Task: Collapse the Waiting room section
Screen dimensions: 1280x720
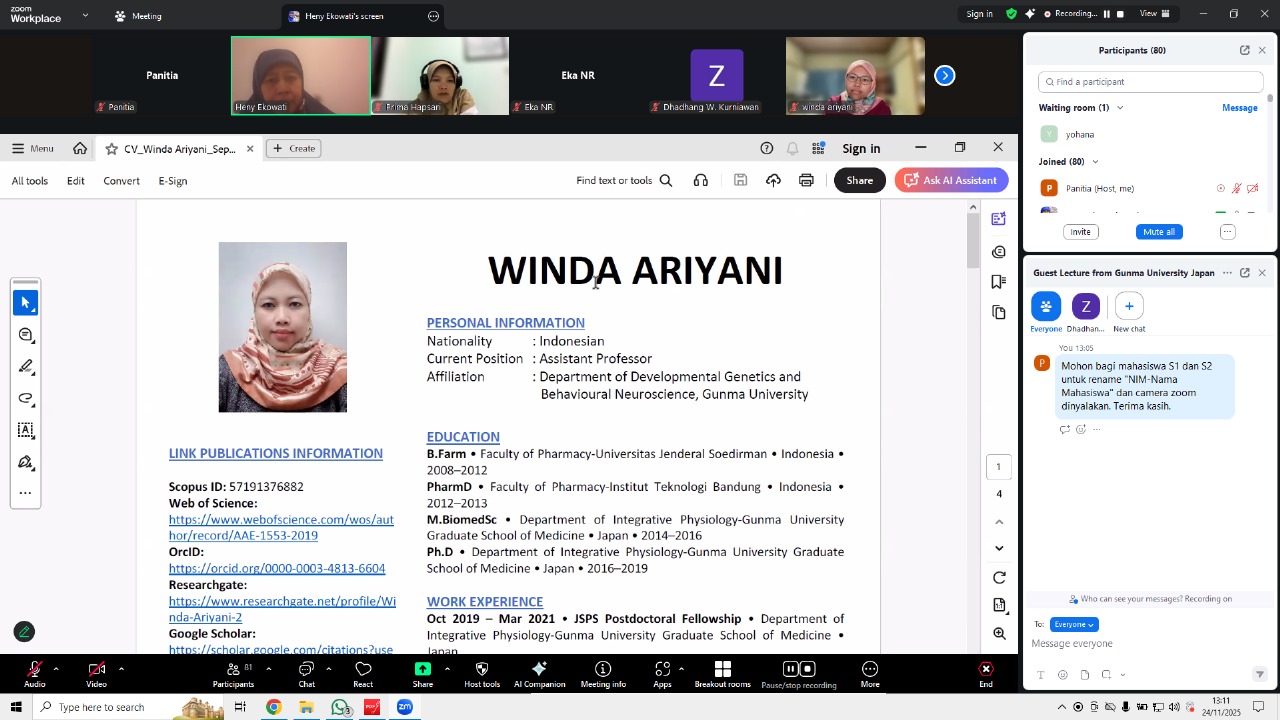Action: pos(1120,108)
